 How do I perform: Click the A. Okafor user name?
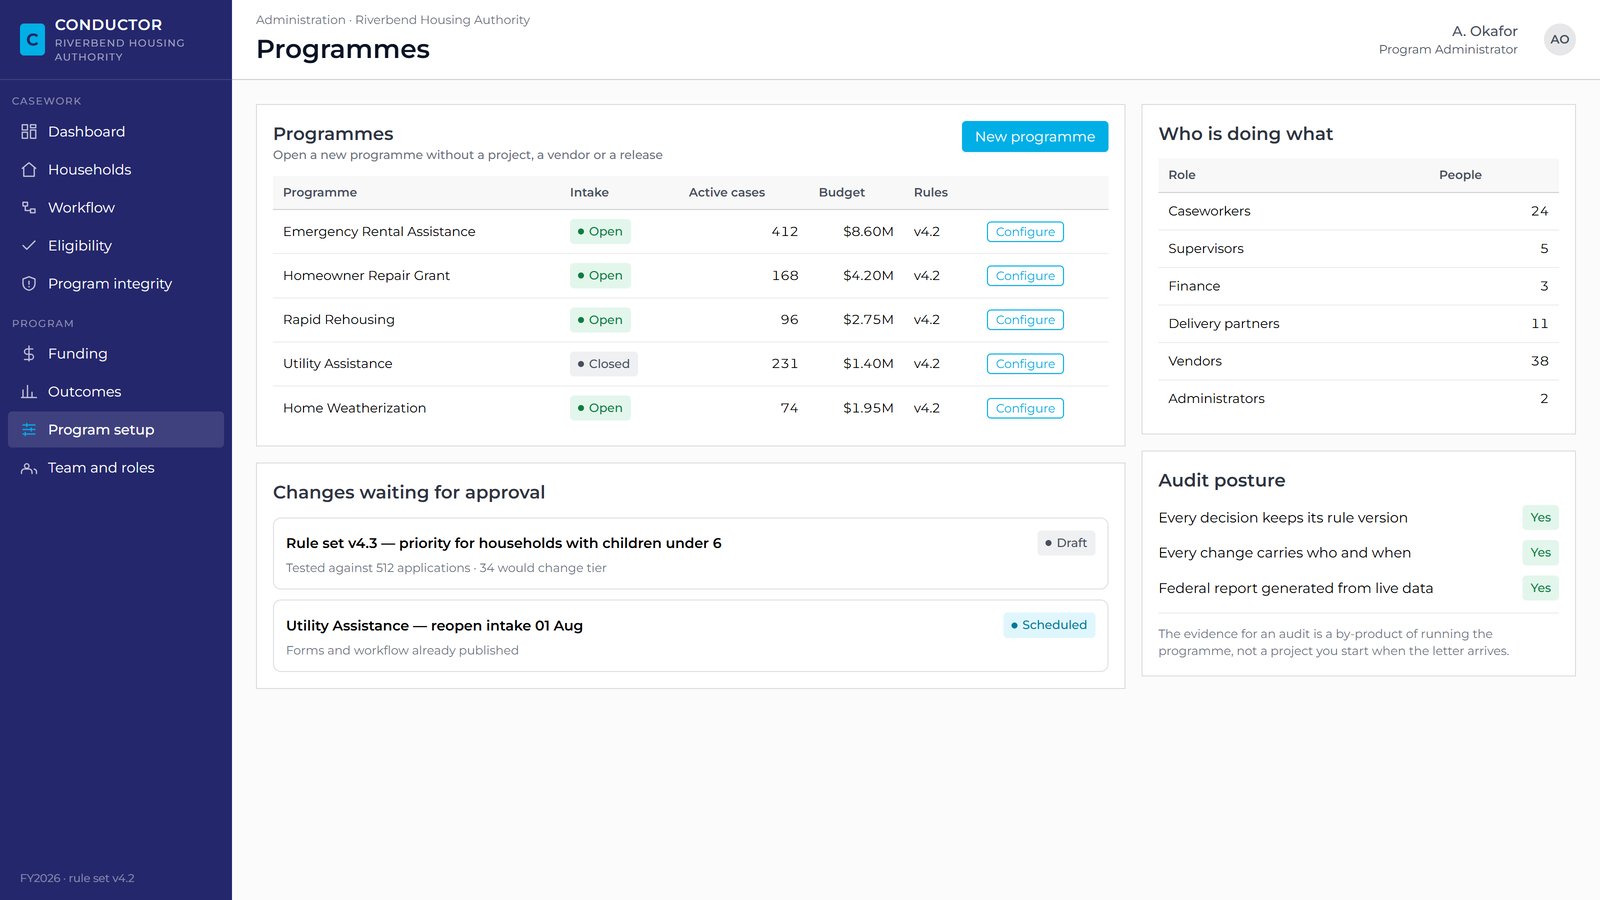1484,31
